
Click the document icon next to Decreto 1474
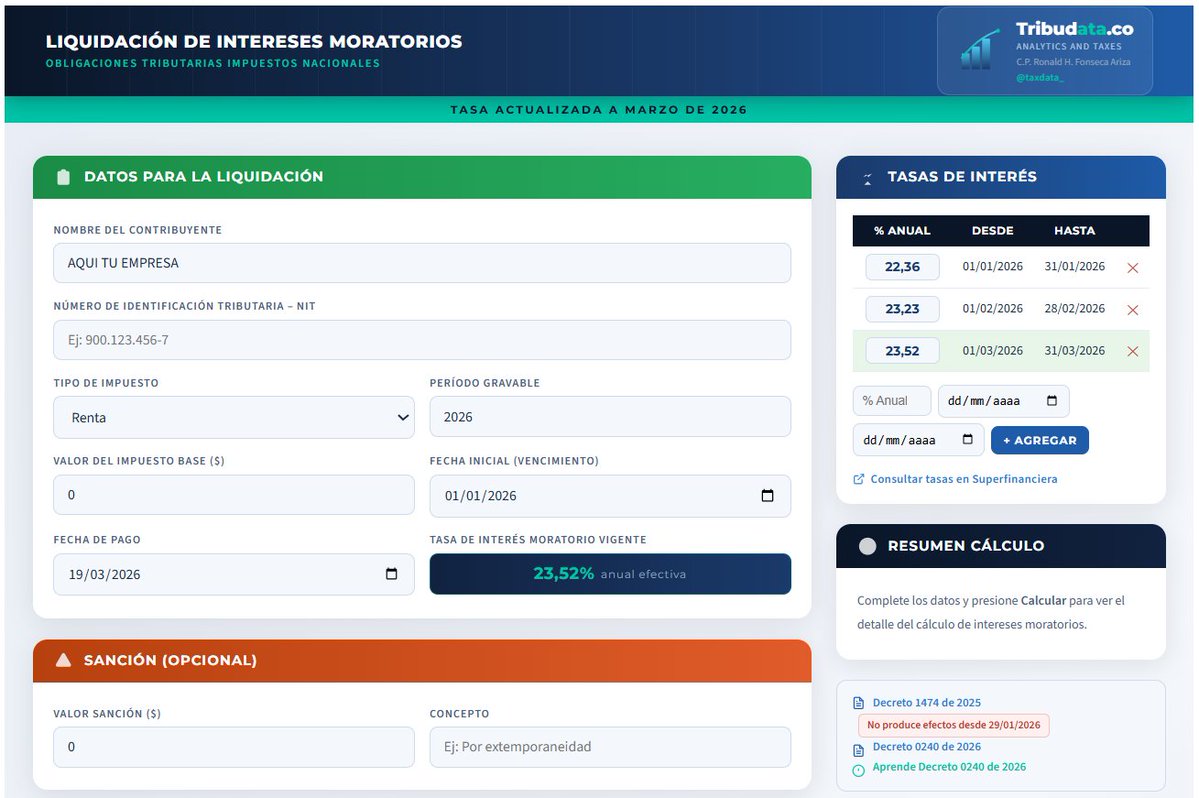click(859, 703)
